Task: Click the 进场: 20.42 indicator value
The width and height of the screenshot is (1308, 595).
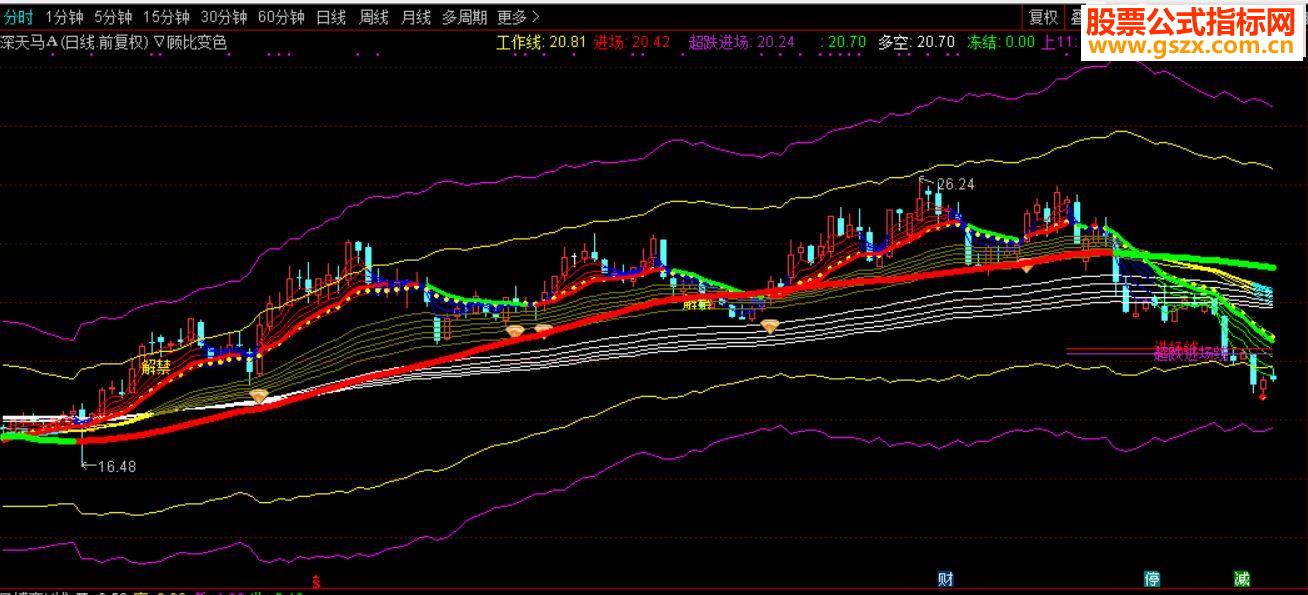Action: click(x=632, y=42)
